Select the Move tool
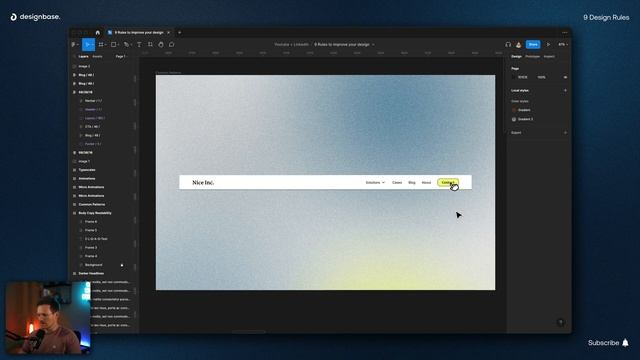This screenshot has height=360, width=640. (87, 44)
